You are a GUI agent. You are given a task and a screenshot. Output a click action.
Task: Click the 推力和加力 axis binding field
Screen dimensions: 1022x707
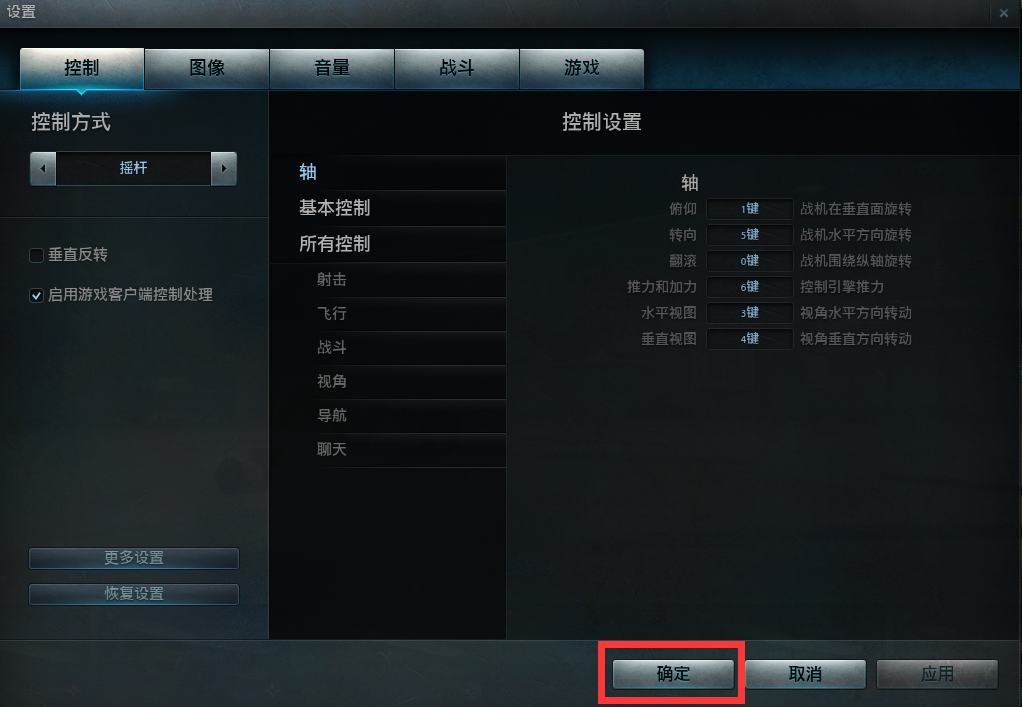[750, 287]
